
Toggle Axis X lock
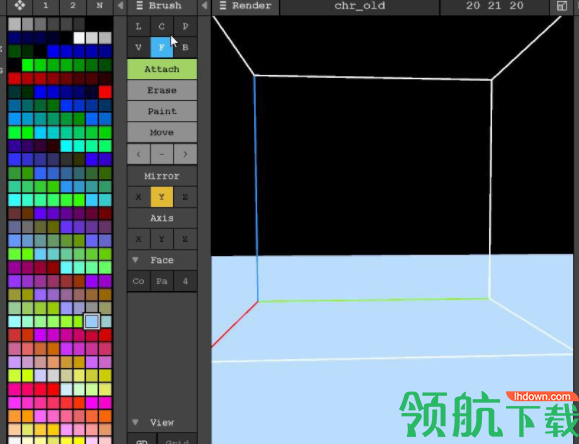point(138,239)
